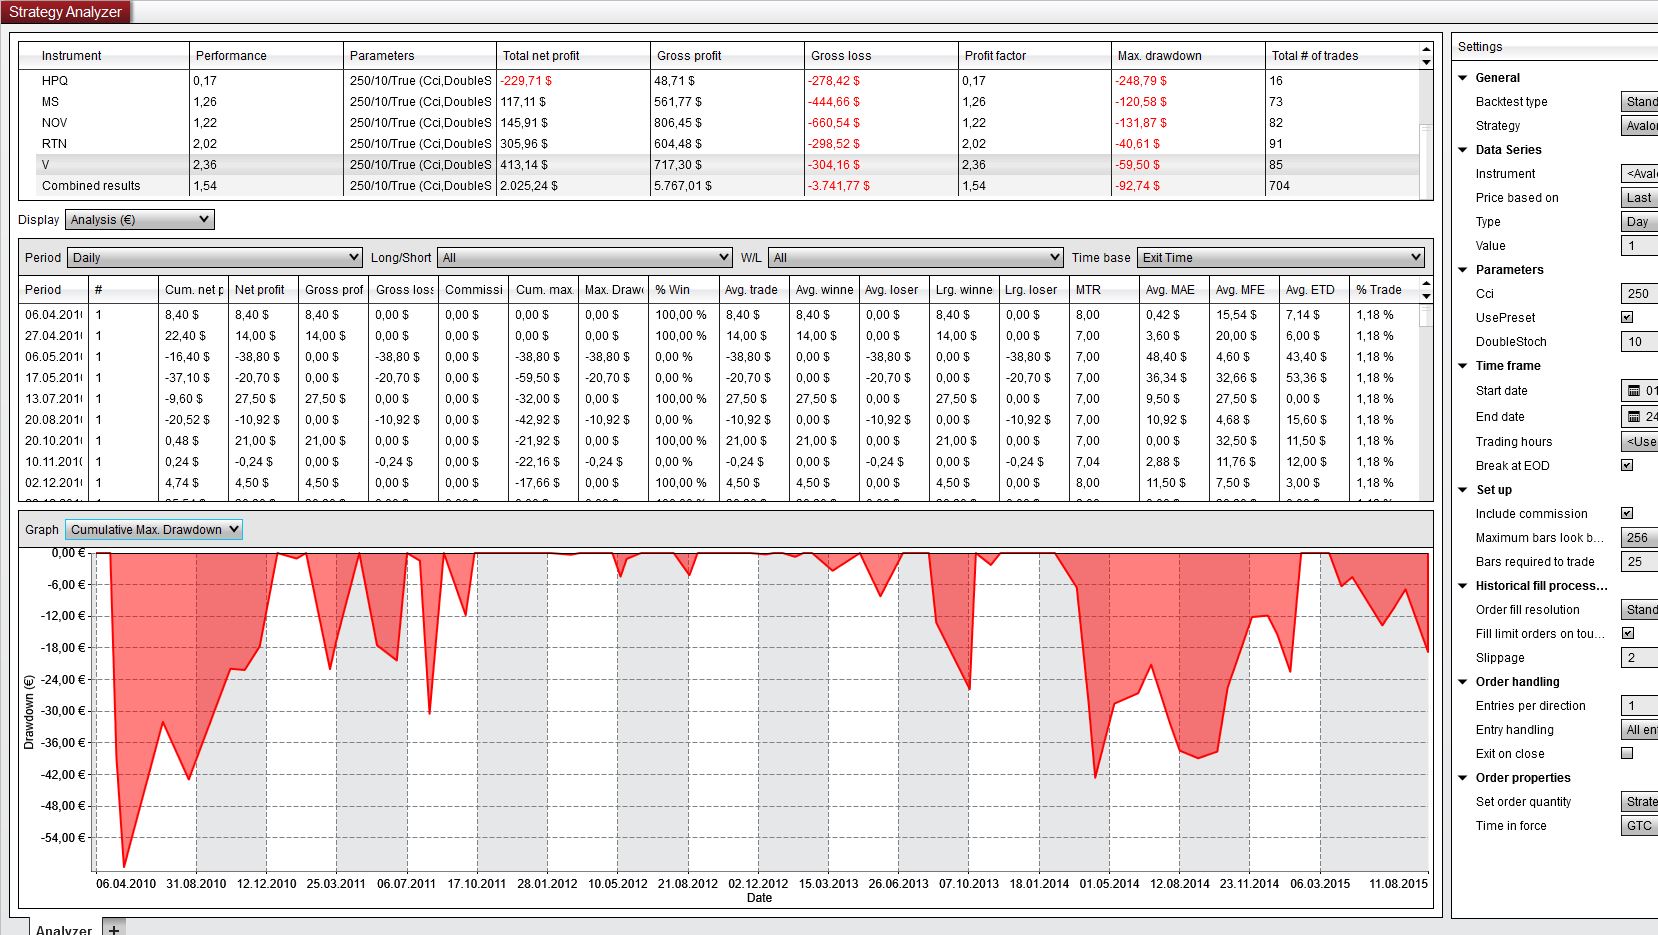Viewport: 1658px width, 935px height.
Task: Switch to the Analyzer tab
Action: pos(64,929)
